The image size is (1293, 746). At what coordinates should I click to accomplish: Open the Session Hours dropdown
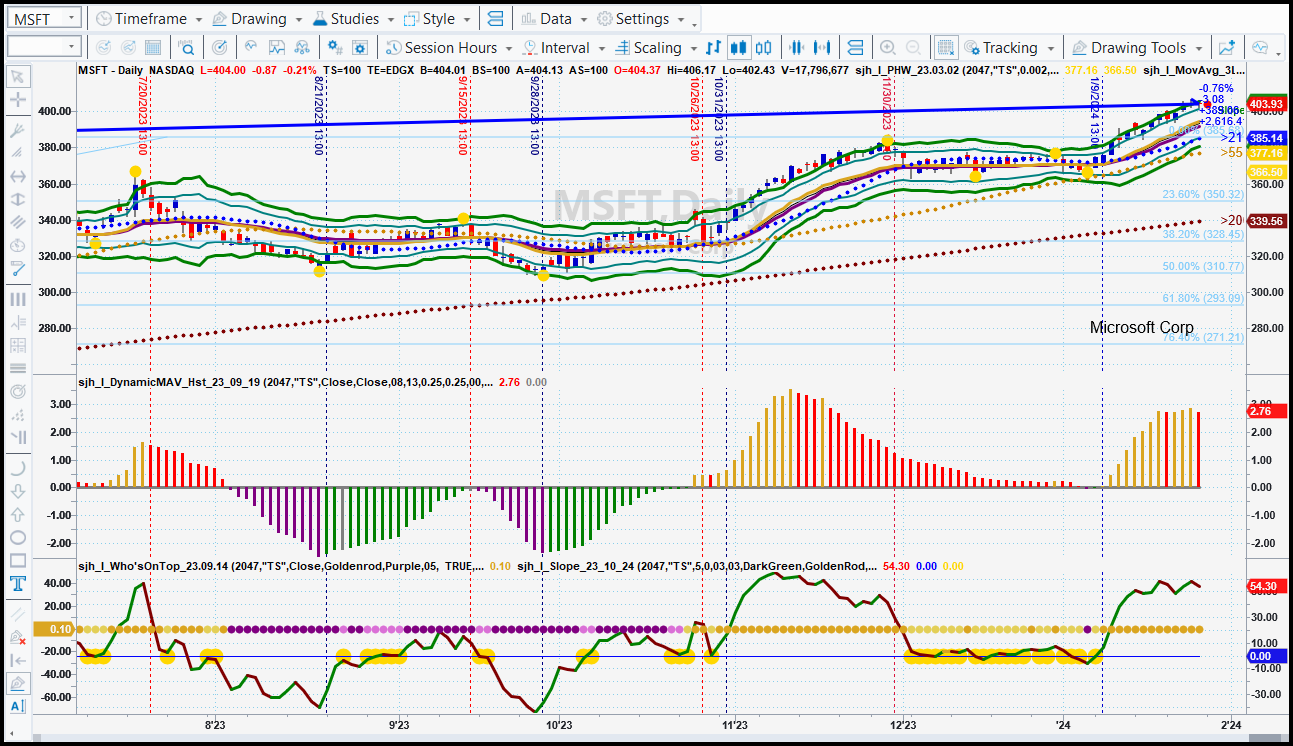point(450,47)
